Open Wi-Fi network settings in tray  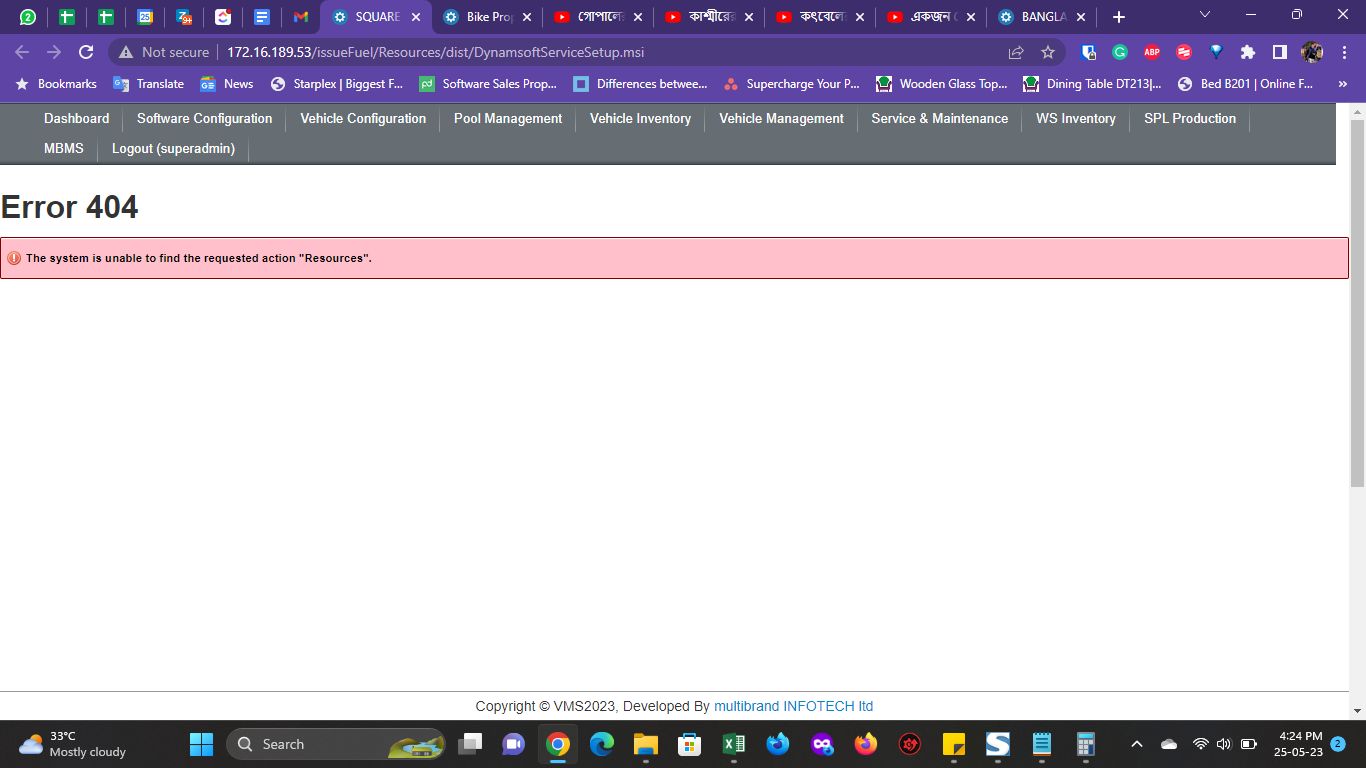pos(1201,744)
